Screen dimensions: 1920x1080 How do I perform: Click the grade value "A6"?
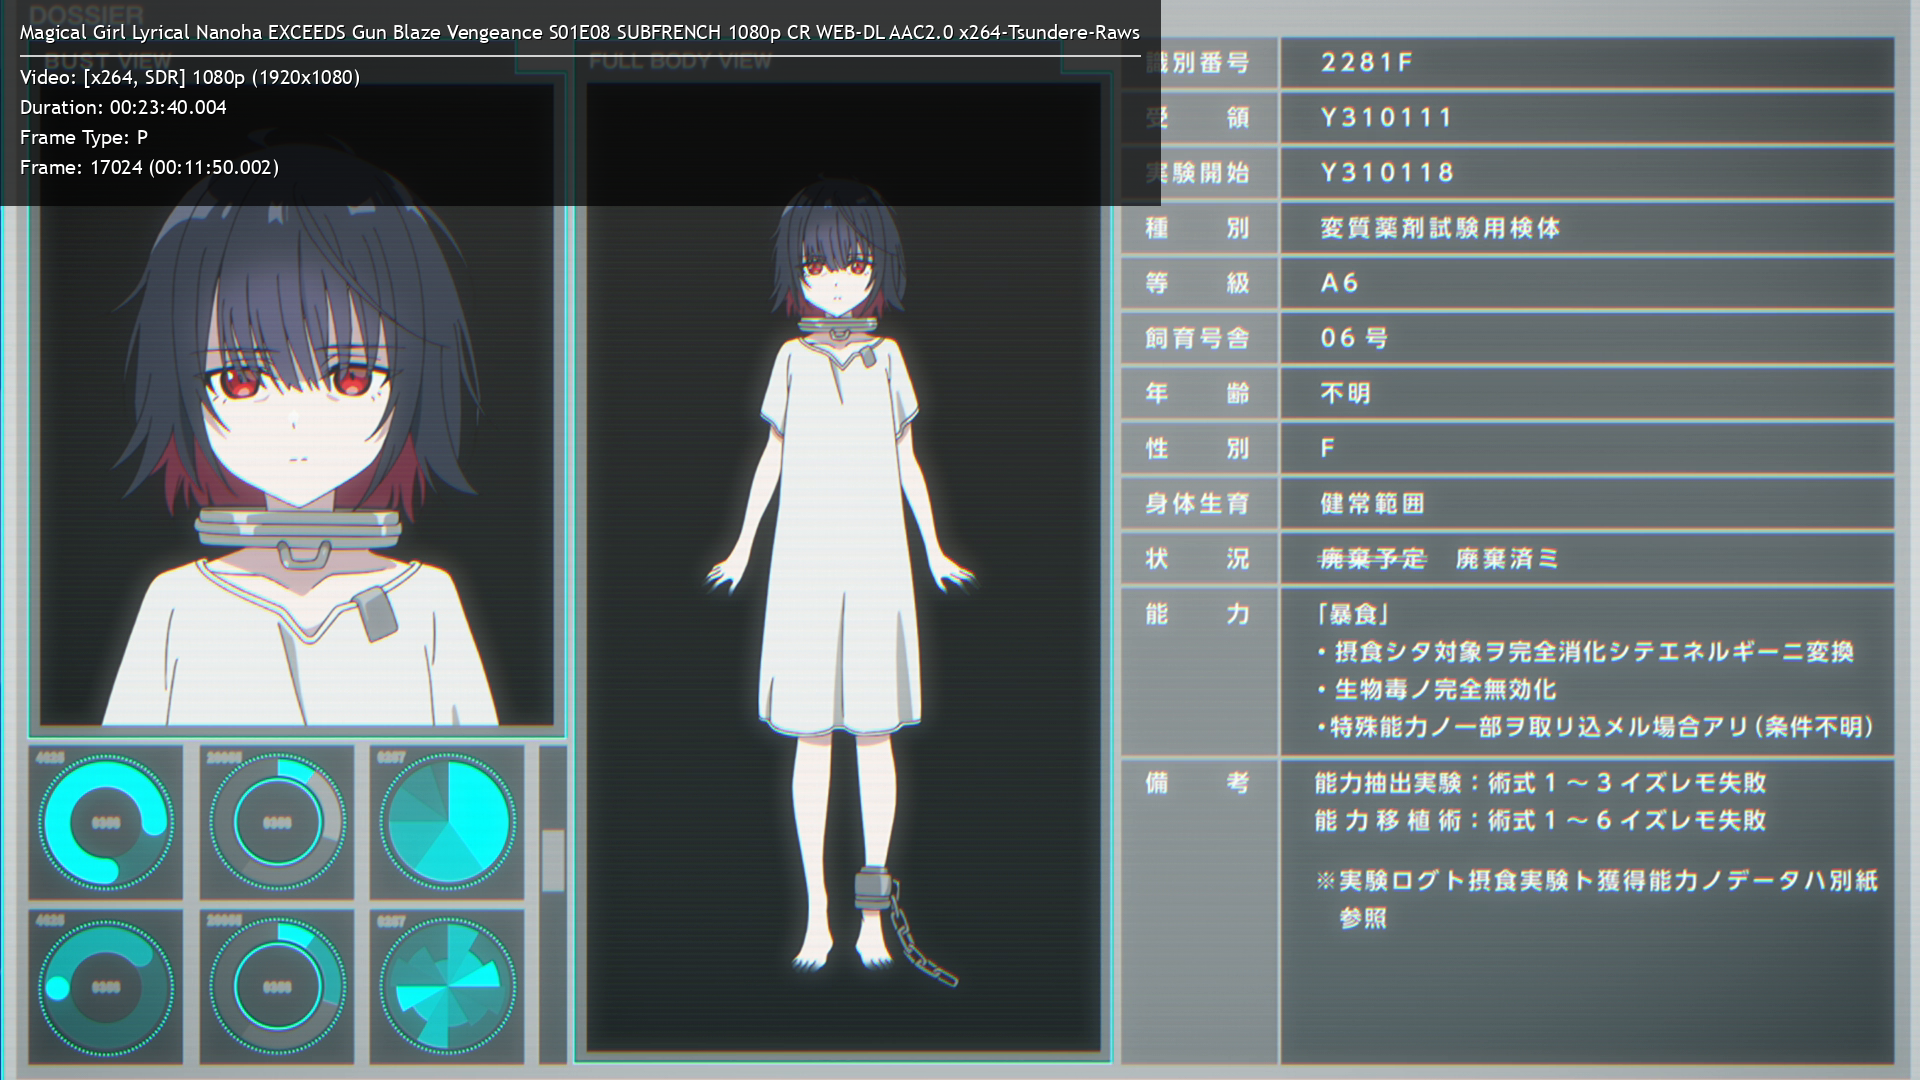1340,283
